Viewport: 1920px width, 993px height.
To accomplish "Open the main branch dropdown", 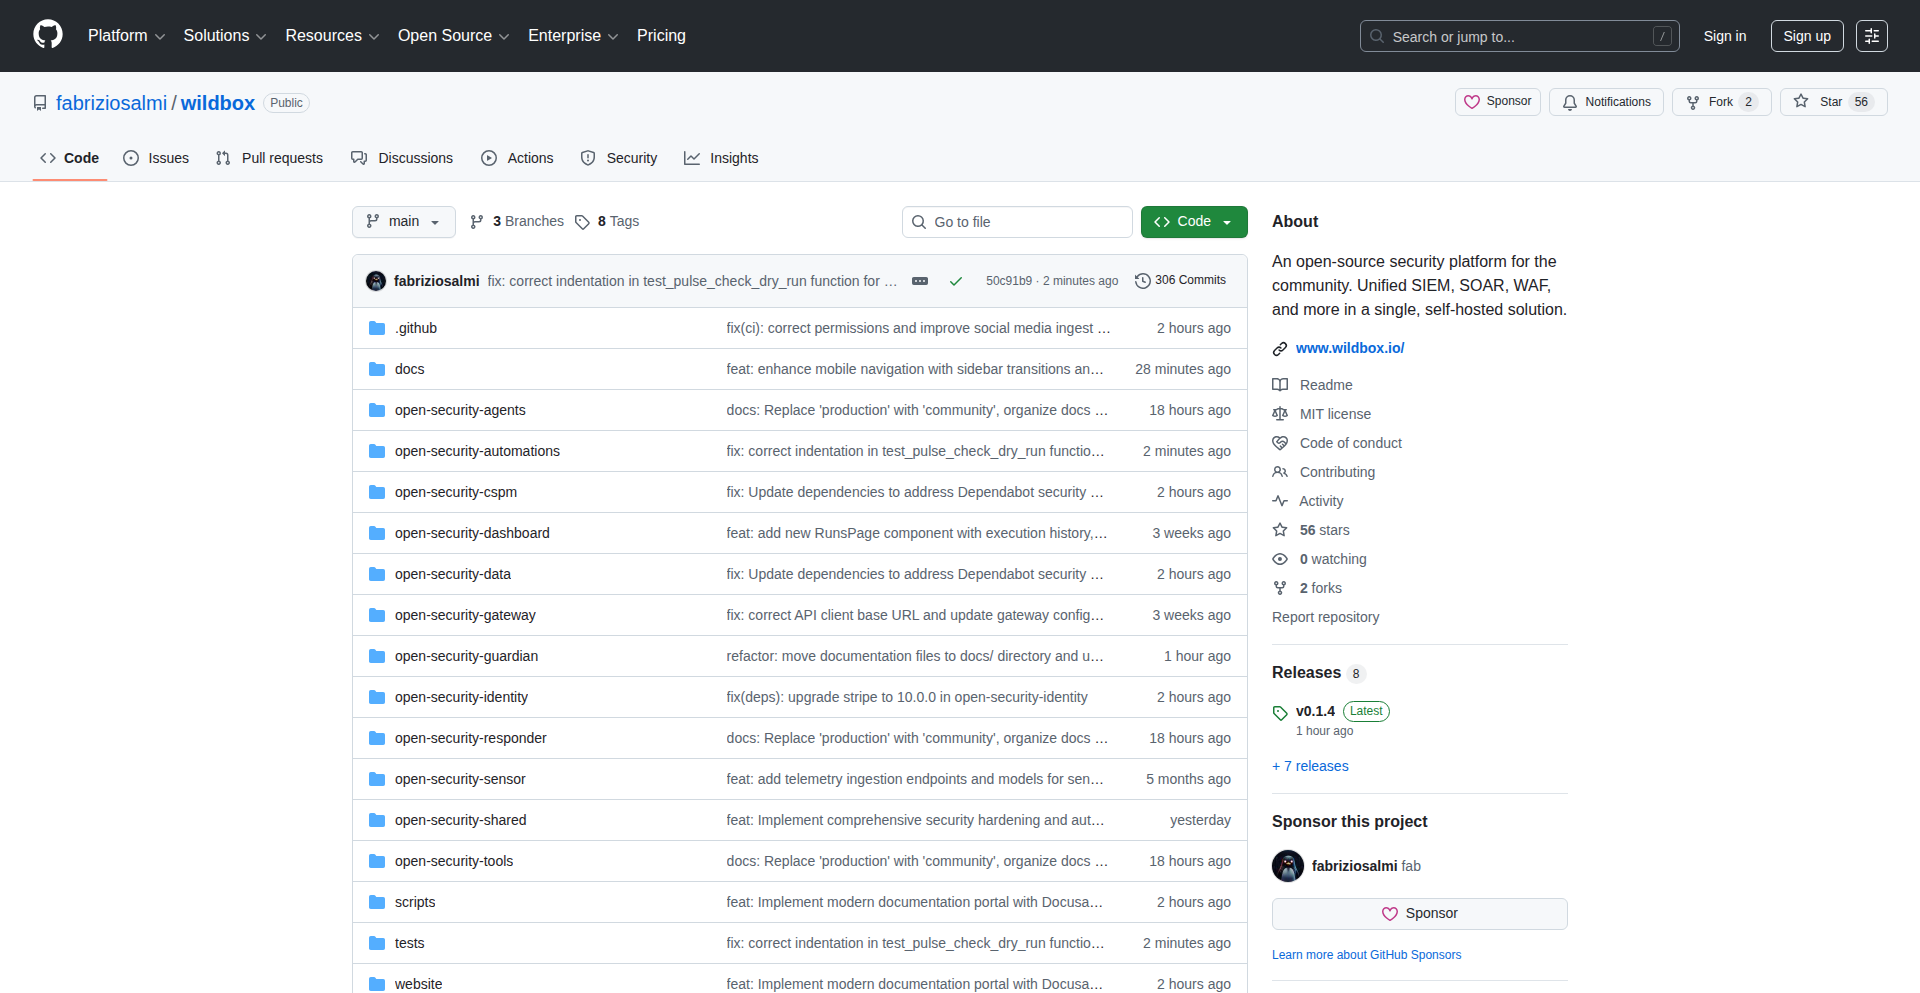I will 403,222.
